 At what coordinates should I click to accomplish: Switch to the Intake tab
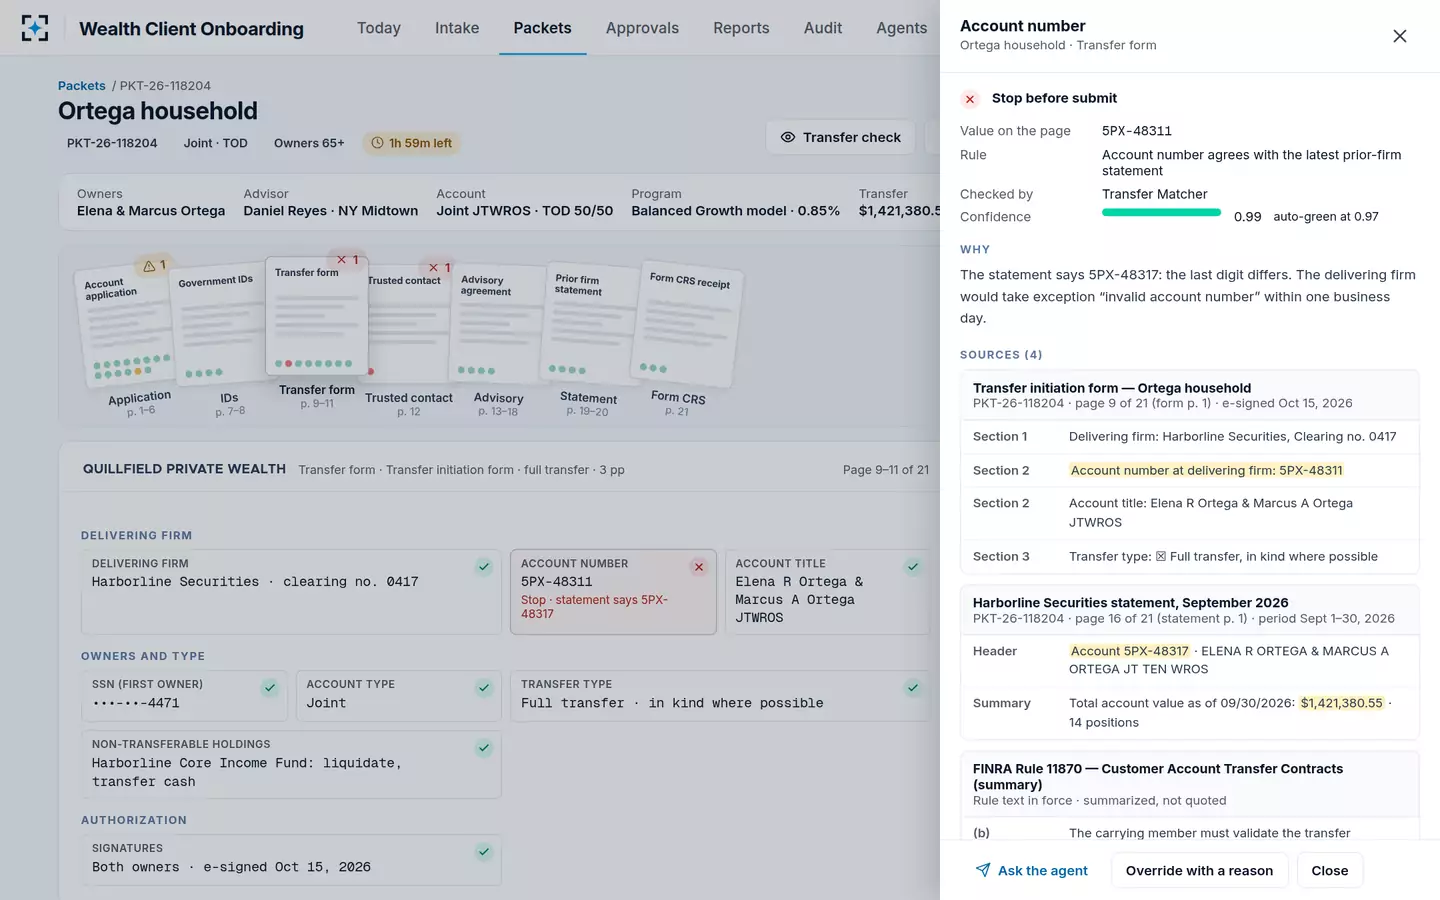(x=457, y=28)
